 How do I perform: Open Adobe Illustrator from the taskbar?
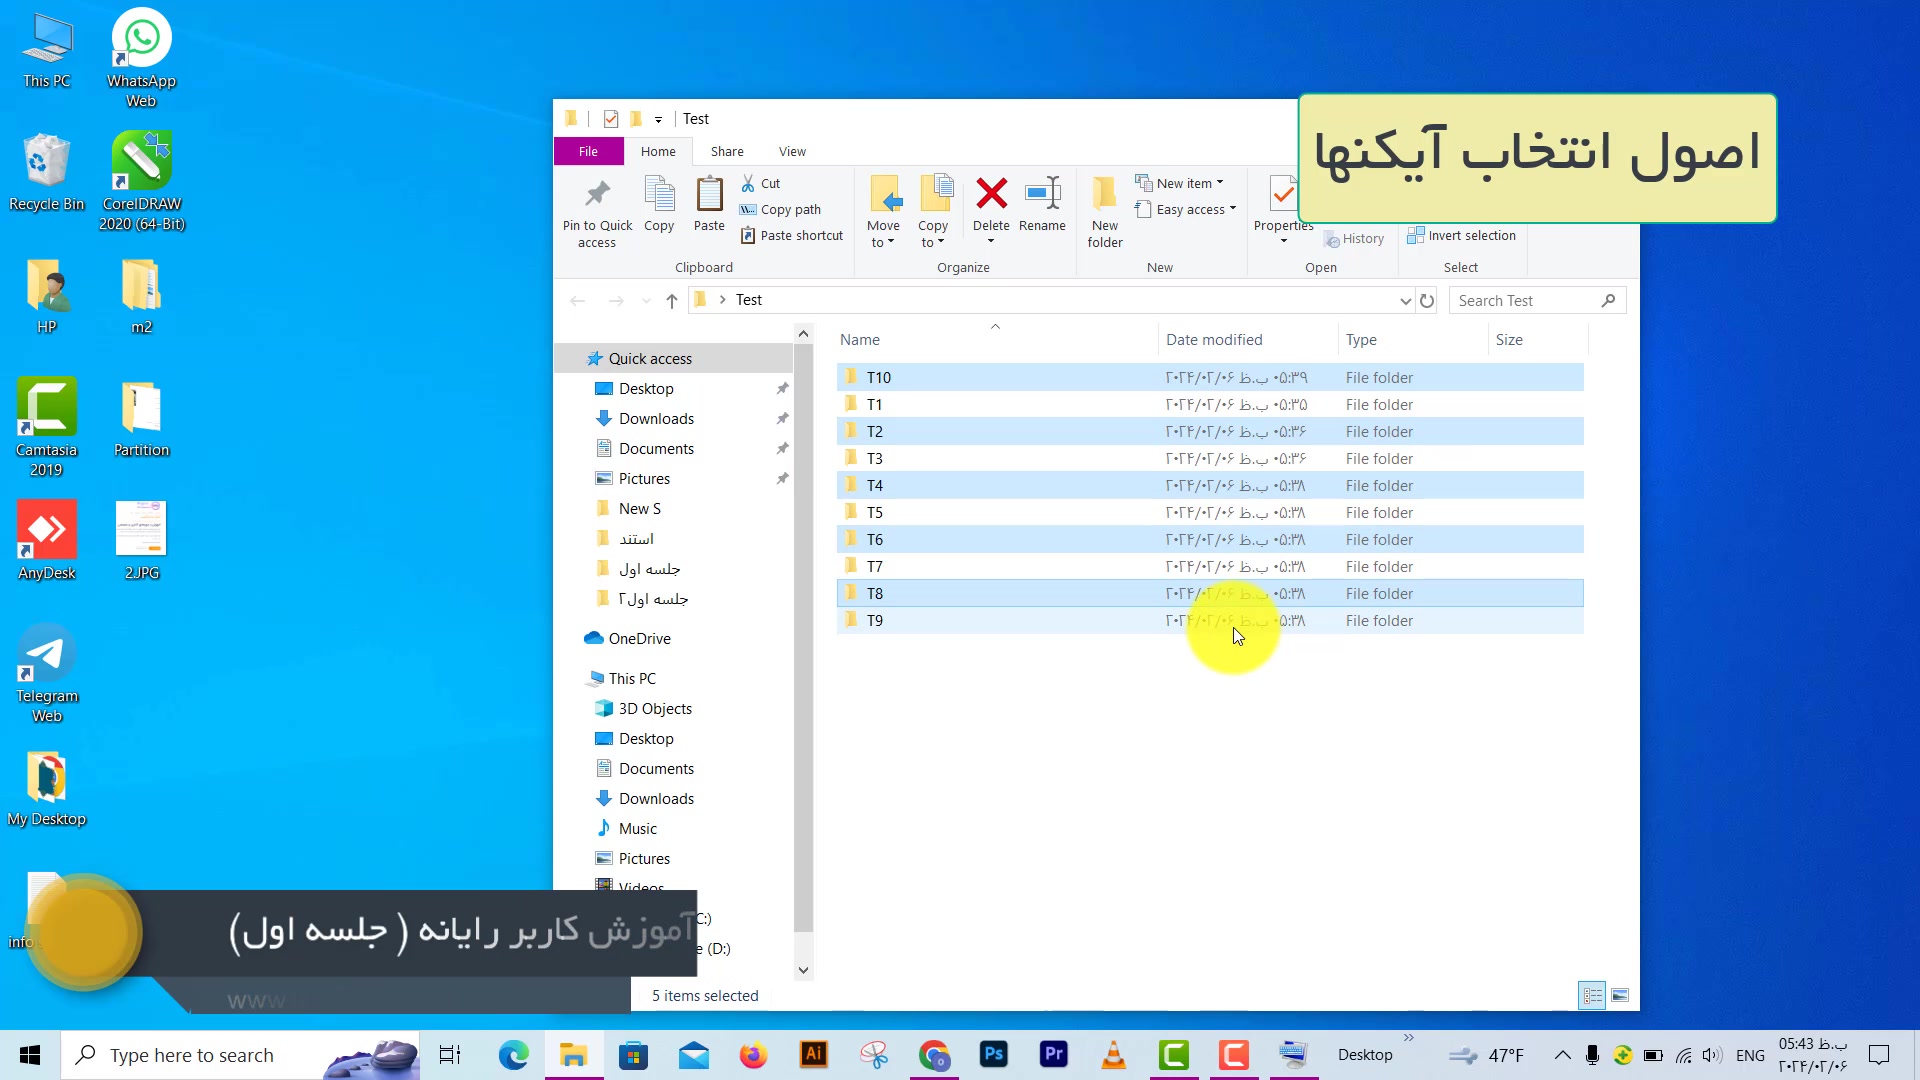814,1055
